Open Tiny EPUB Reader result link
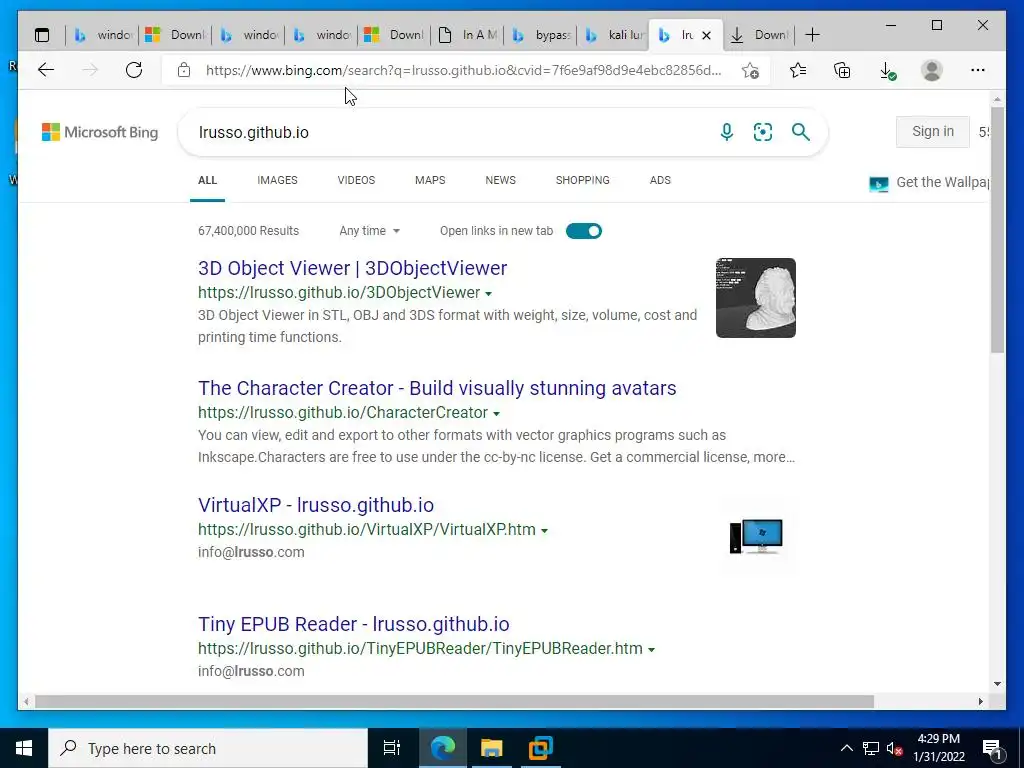 tap(353, 624)
